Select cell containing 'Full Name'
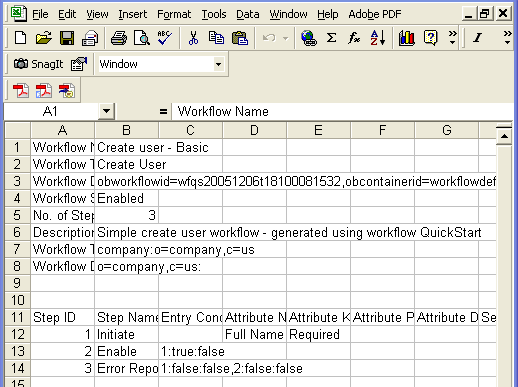This screenshot has height=387, width=518. point(254,334)
